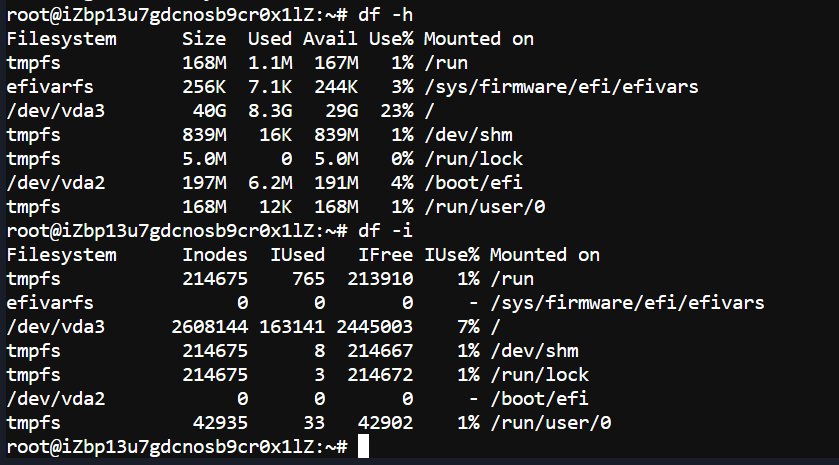839x465 pixels.
Task: Click the /boot/efi mount point in the df -h output
Action: click(473, 183)
